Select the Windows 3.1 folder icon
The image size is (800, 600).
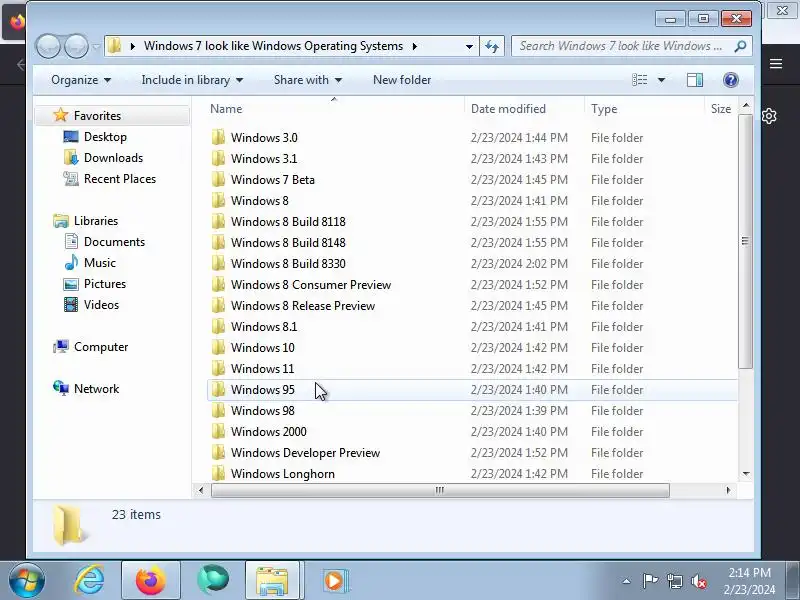(218, 158)
